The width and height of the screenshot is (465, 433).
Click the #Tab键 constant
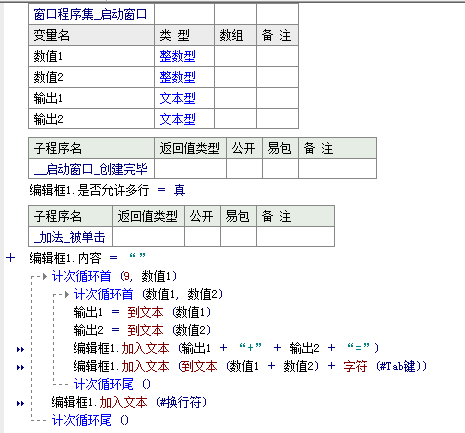(x=398, y=366)
